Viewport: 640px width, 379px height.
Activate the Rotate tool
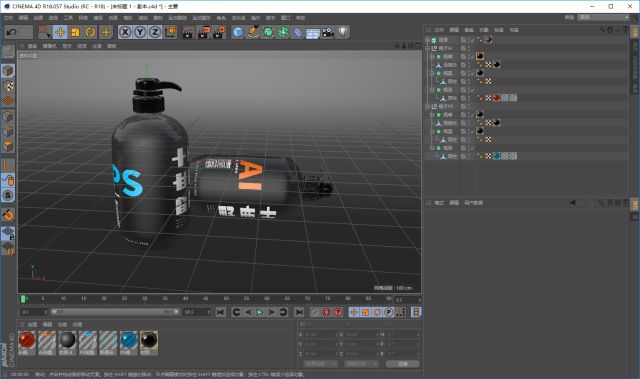click(90, 32)
